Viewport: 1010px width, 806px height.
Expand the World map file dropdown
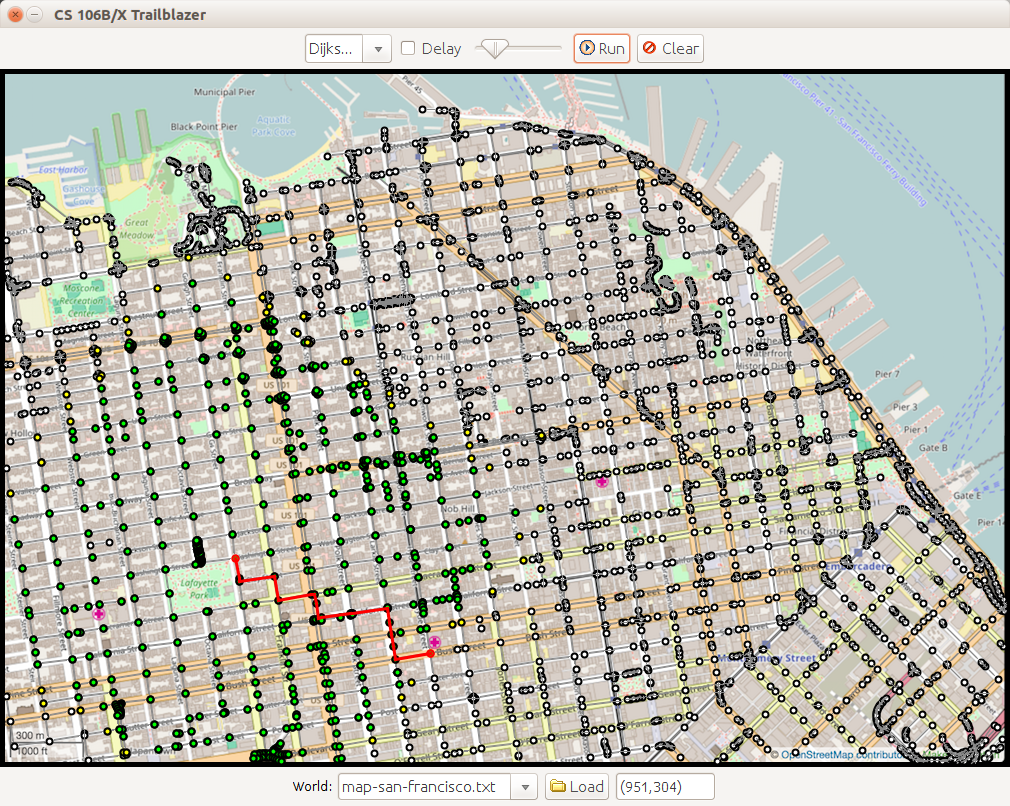pos(525,787)
